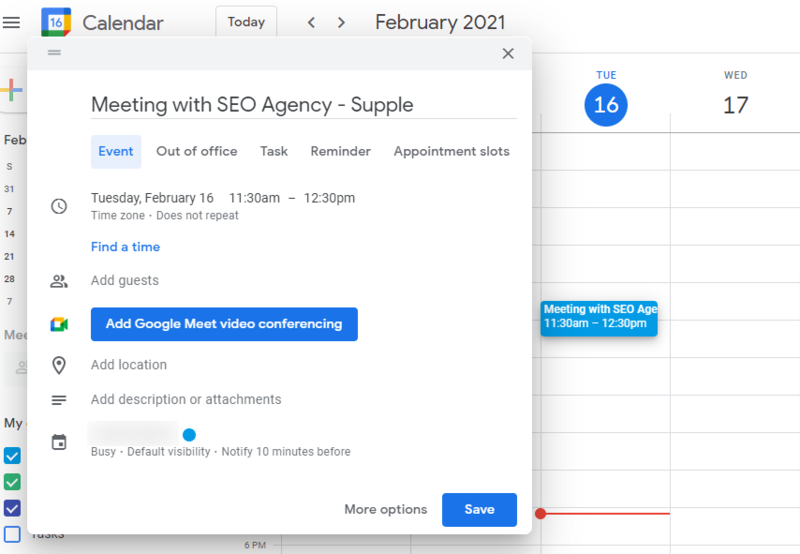Open the hamburger main menu
The height and width of the screenshot is (554, 800).
pos(11,22)
